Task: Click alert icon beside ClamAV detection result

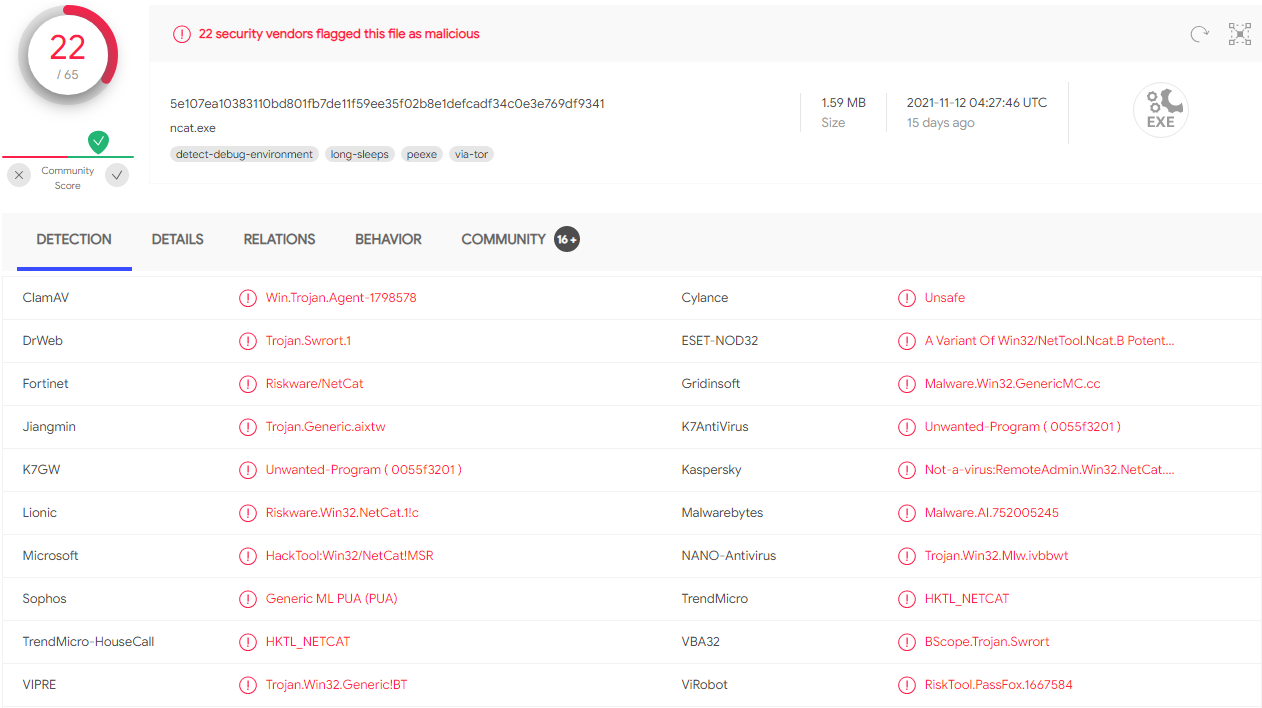Action: (247, 298)
